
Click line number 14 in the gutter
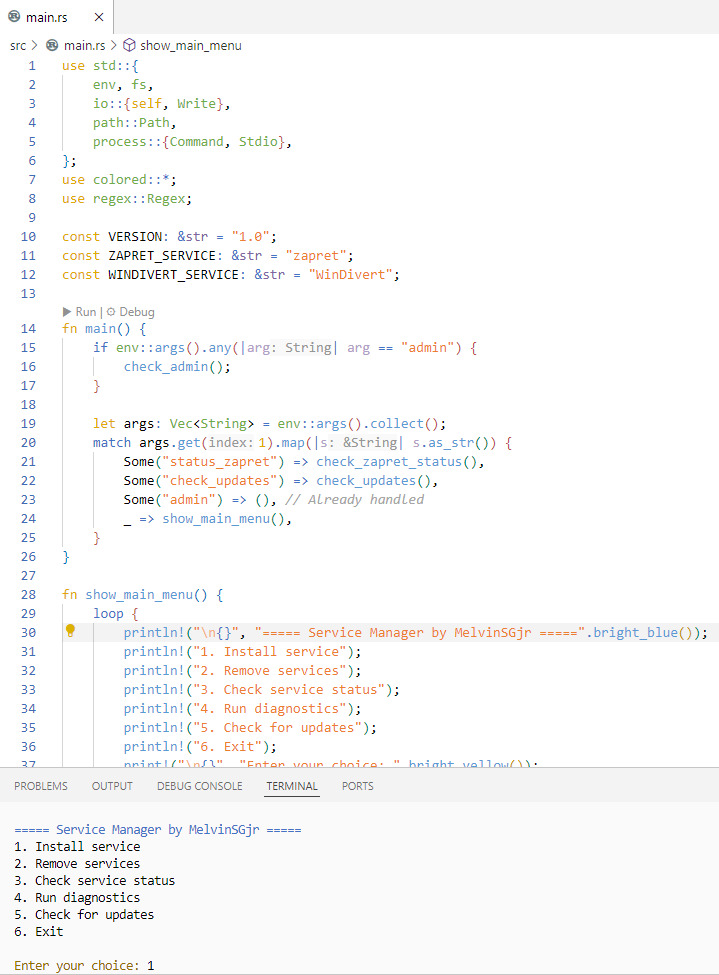[x=28, y=329]
